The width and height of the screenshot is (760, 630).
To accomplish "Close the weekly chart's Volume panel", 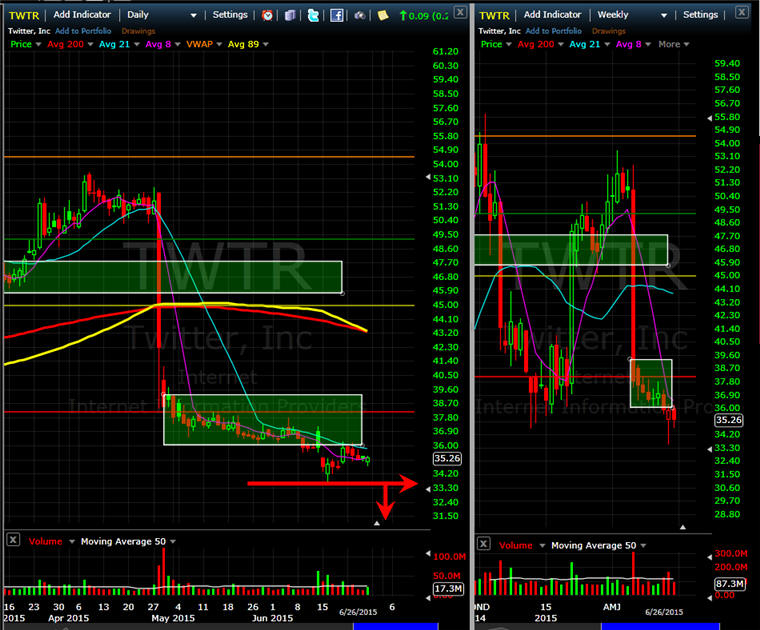I will click(x=485, y=544).
